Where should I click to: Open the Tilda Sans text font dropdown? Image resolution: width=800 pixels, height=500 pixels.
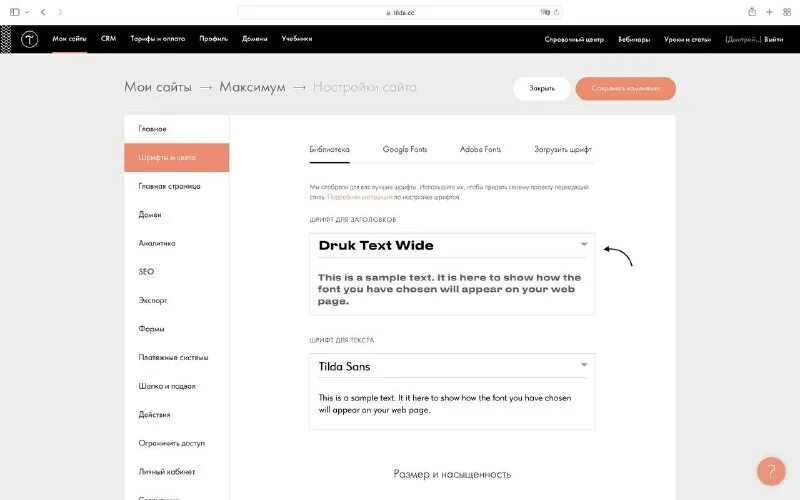pos(452,366)
